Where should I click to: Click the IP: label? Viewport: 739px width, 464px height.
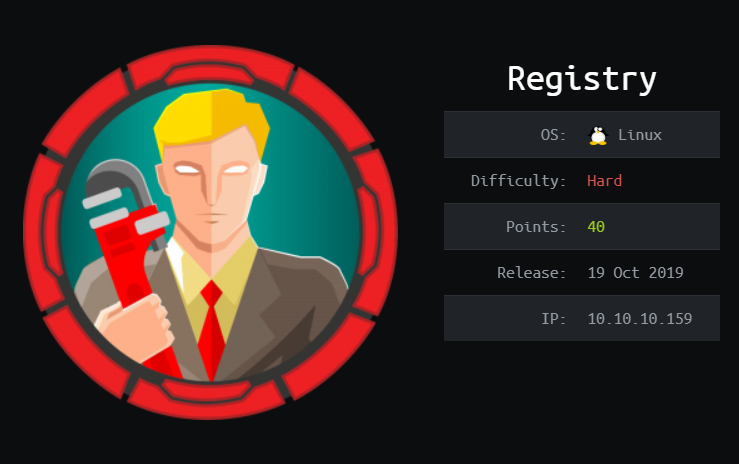click(553, 319)
